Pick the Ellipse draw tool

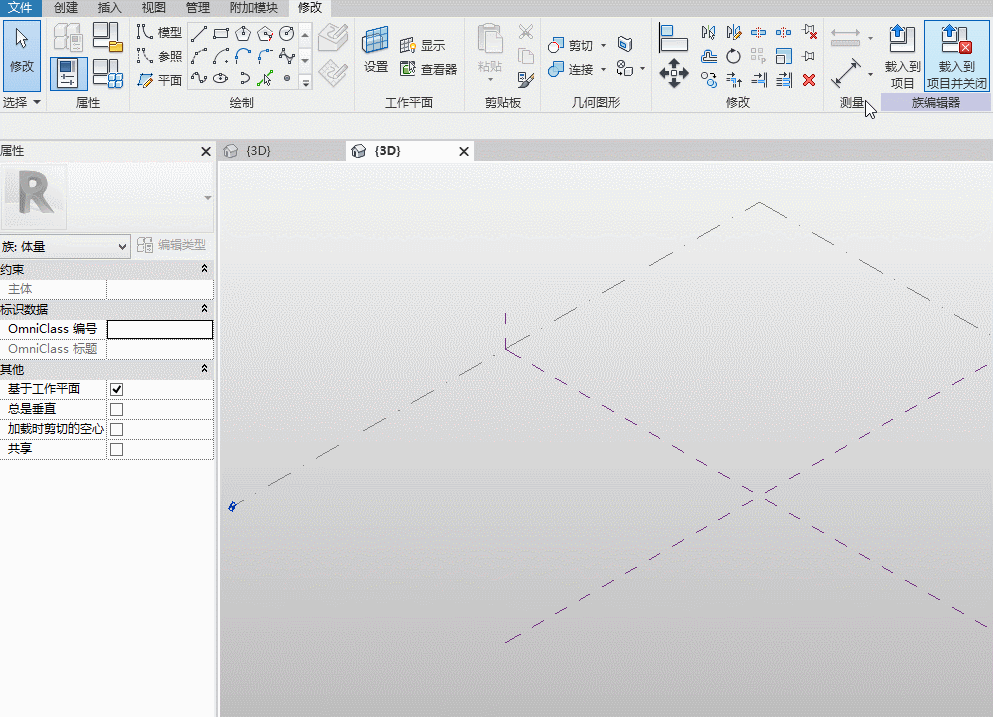(221, 79)
